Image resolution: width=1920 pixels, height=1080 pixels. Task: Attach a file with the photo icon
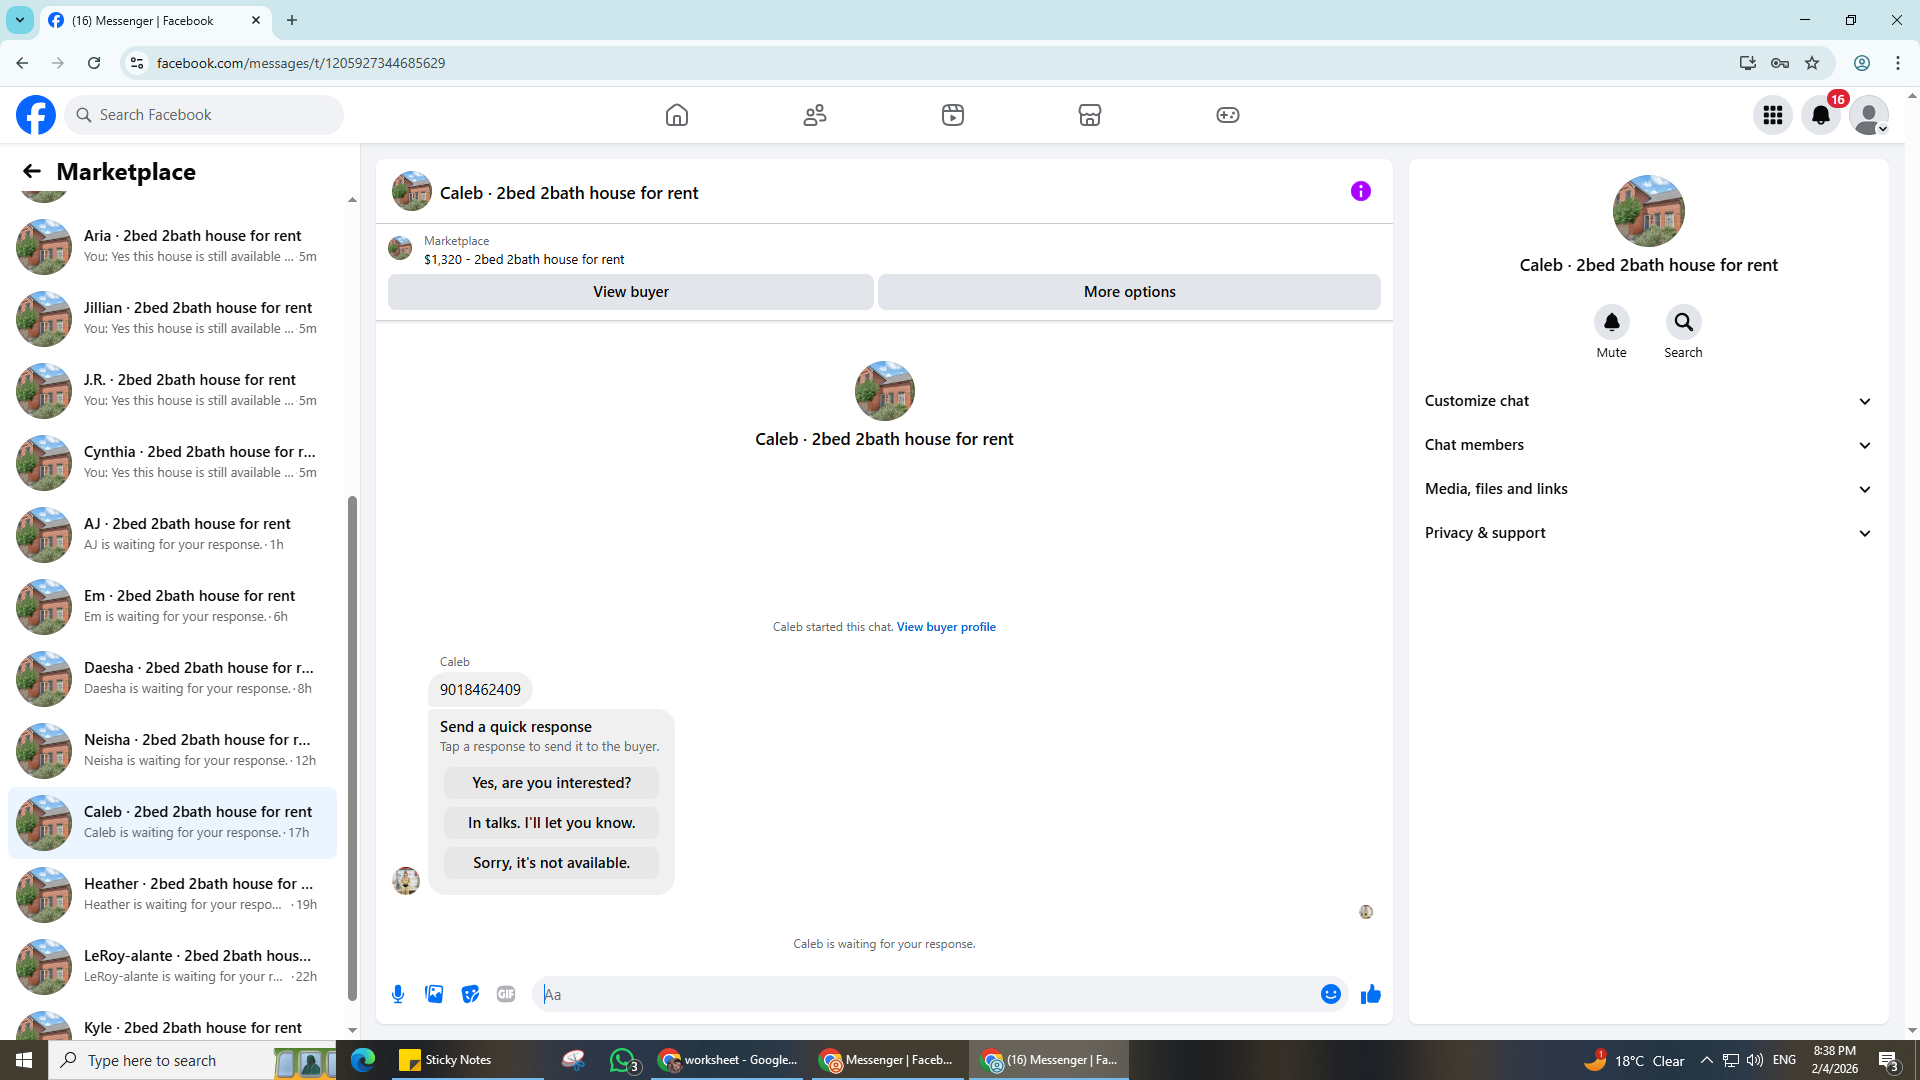click(434, 994)
